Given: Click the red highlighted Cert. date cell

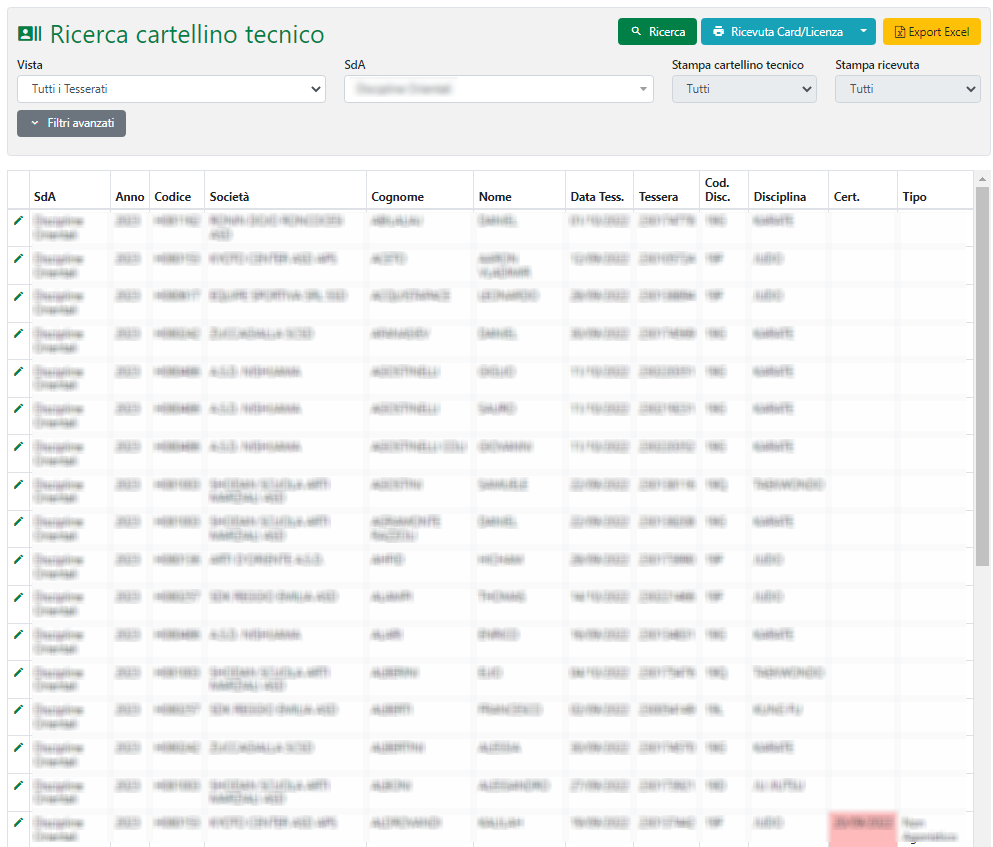Looking at the screenshot, I should pyautogui.click(x=862, y=827).
